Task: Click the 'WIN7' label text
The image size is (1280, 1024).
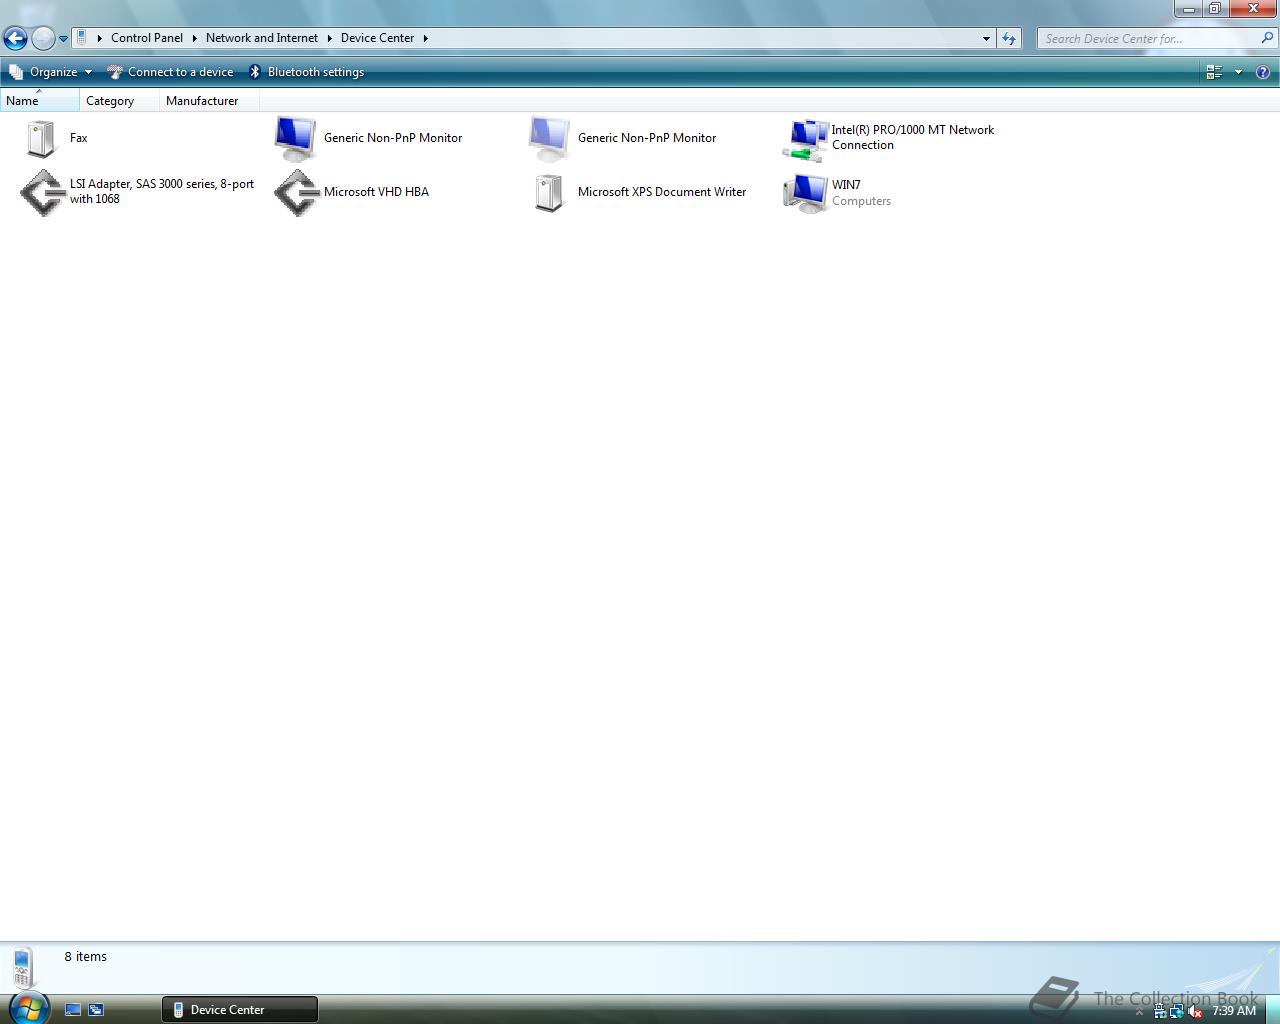Action: point(846,185)
